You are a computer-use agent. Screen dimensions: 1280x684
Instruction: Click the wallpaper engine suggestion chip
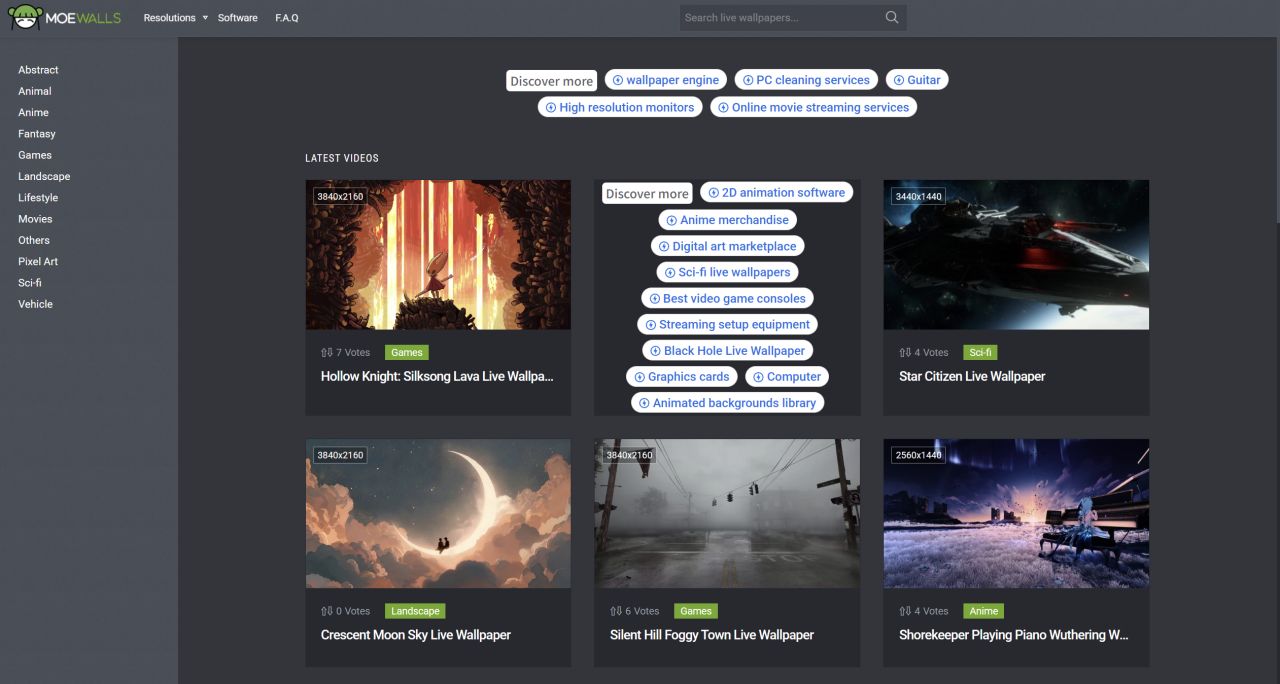click(x=666, y=80)
